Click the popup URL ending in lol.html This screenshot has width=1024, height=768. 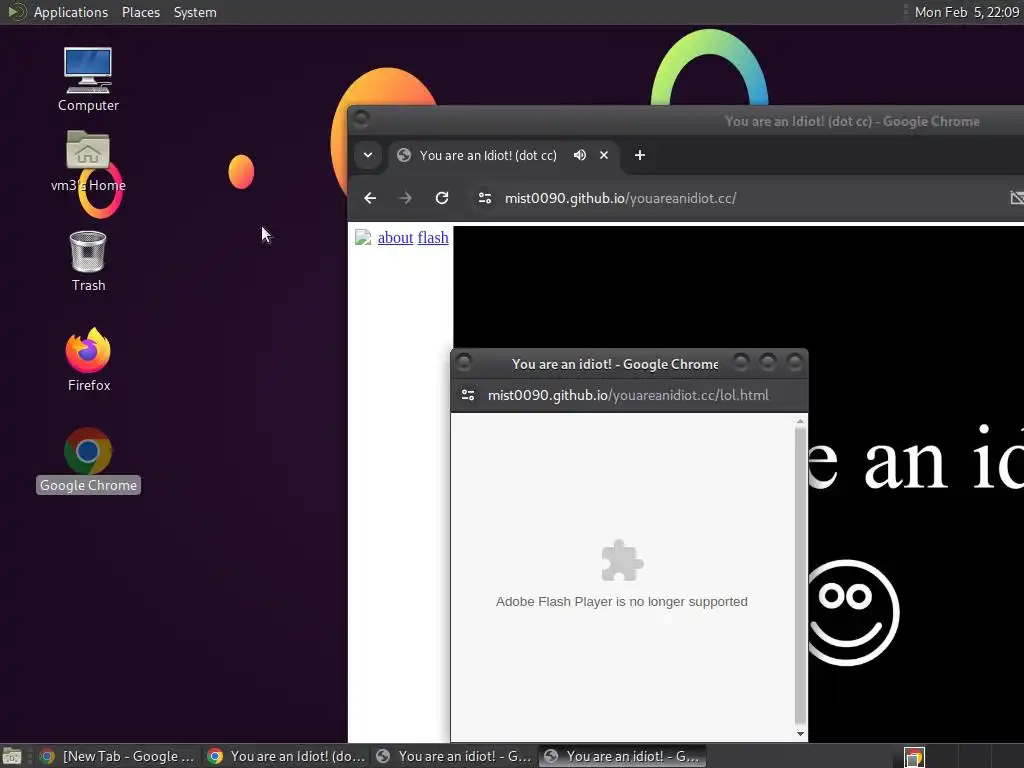(x=628, y=395)
